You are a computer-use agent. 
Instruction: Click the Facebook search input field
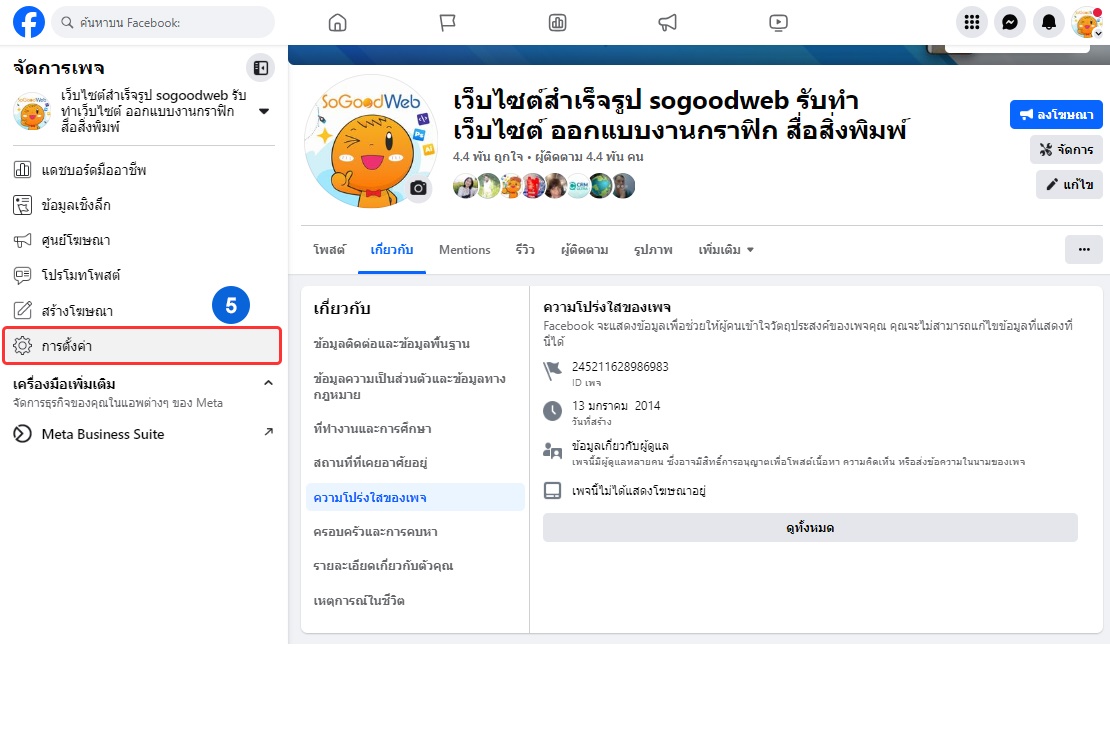pos(163,23)
